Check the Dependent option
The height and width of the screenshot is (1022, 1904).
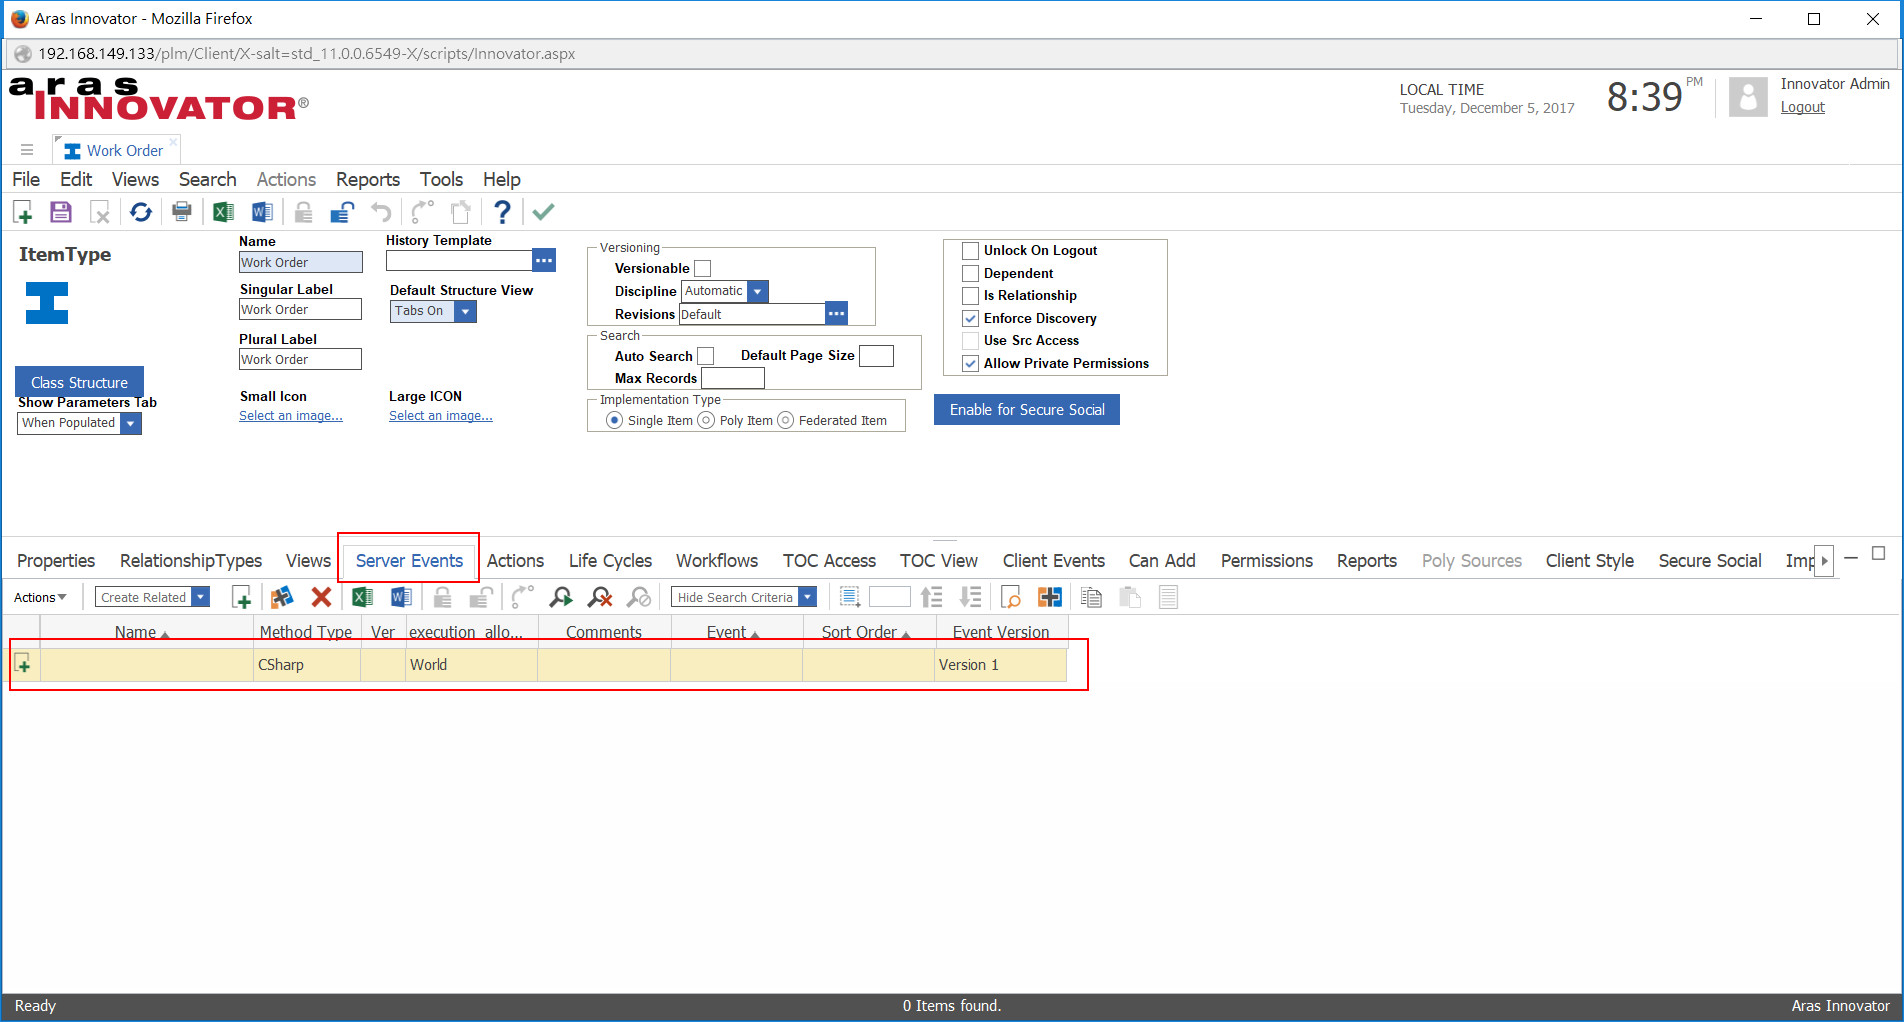[970, 274]
